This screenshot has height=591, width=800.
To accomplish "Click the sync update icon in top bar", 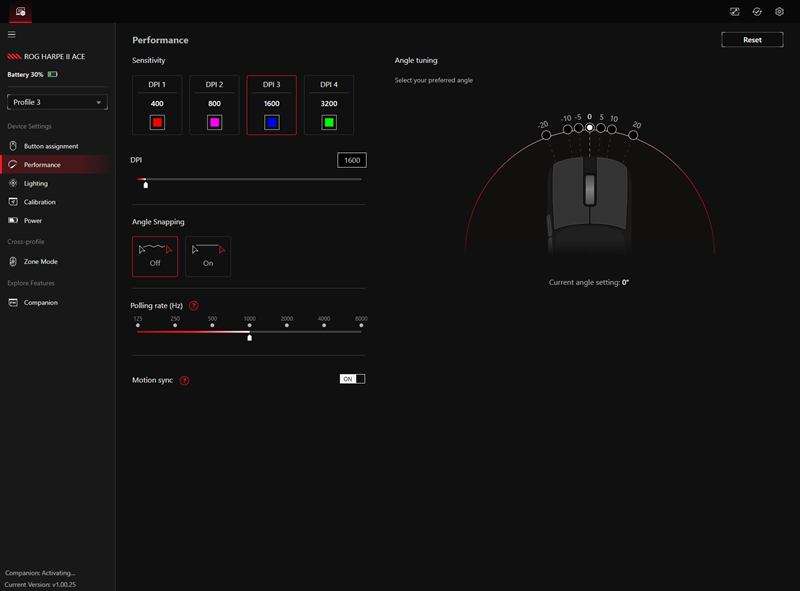I will click(757, 12).
